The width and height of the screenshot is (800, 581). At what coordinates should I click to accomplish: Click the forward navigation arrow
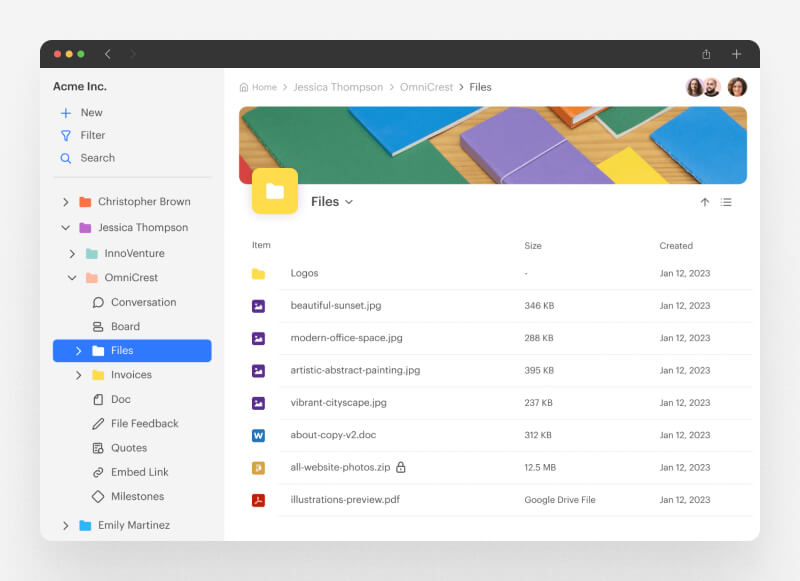click(x=133, y=54)
